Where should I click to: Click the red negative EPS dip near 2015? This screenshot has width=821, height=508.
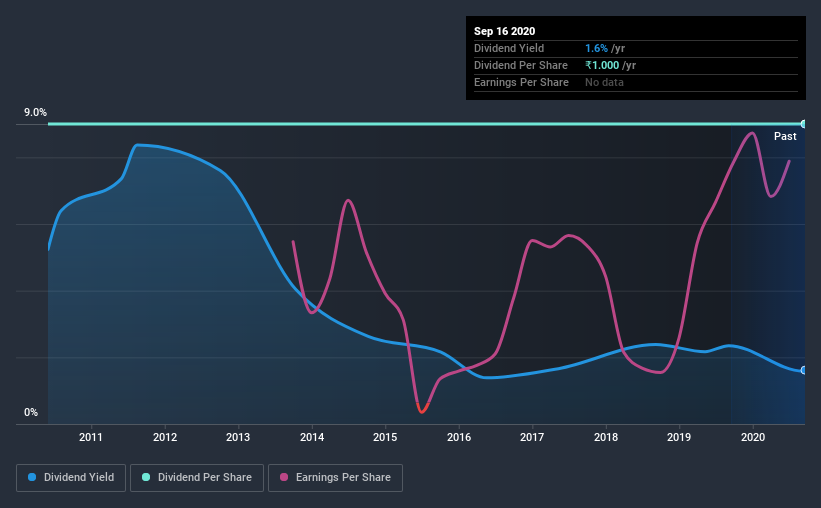pyautogui.click(x=422, y=408)
